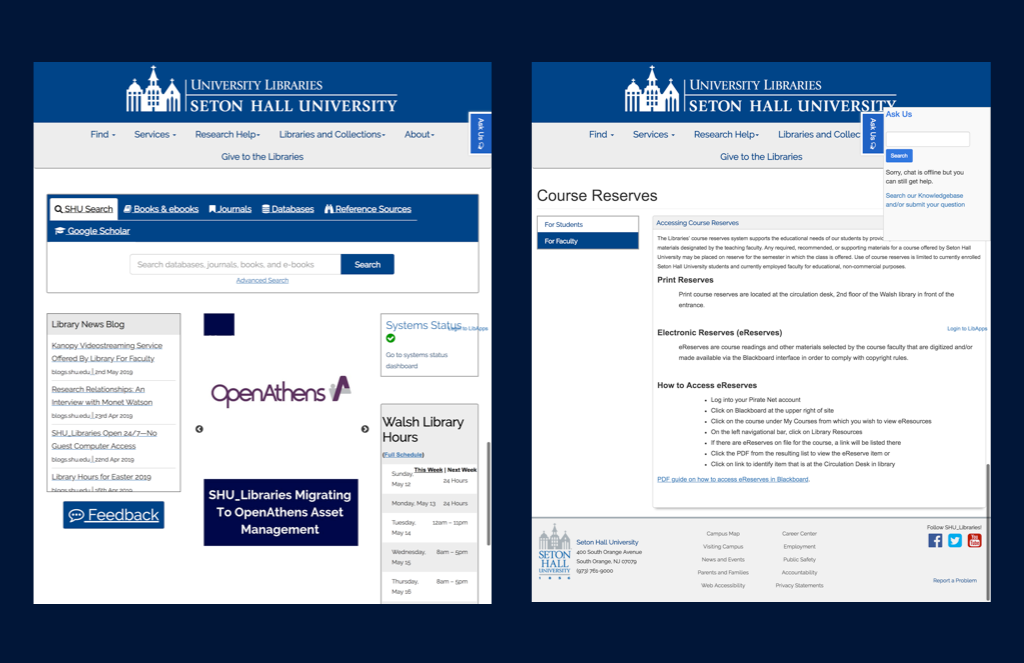Switch to the Books & ebooks tab

(x=161, y=209)
